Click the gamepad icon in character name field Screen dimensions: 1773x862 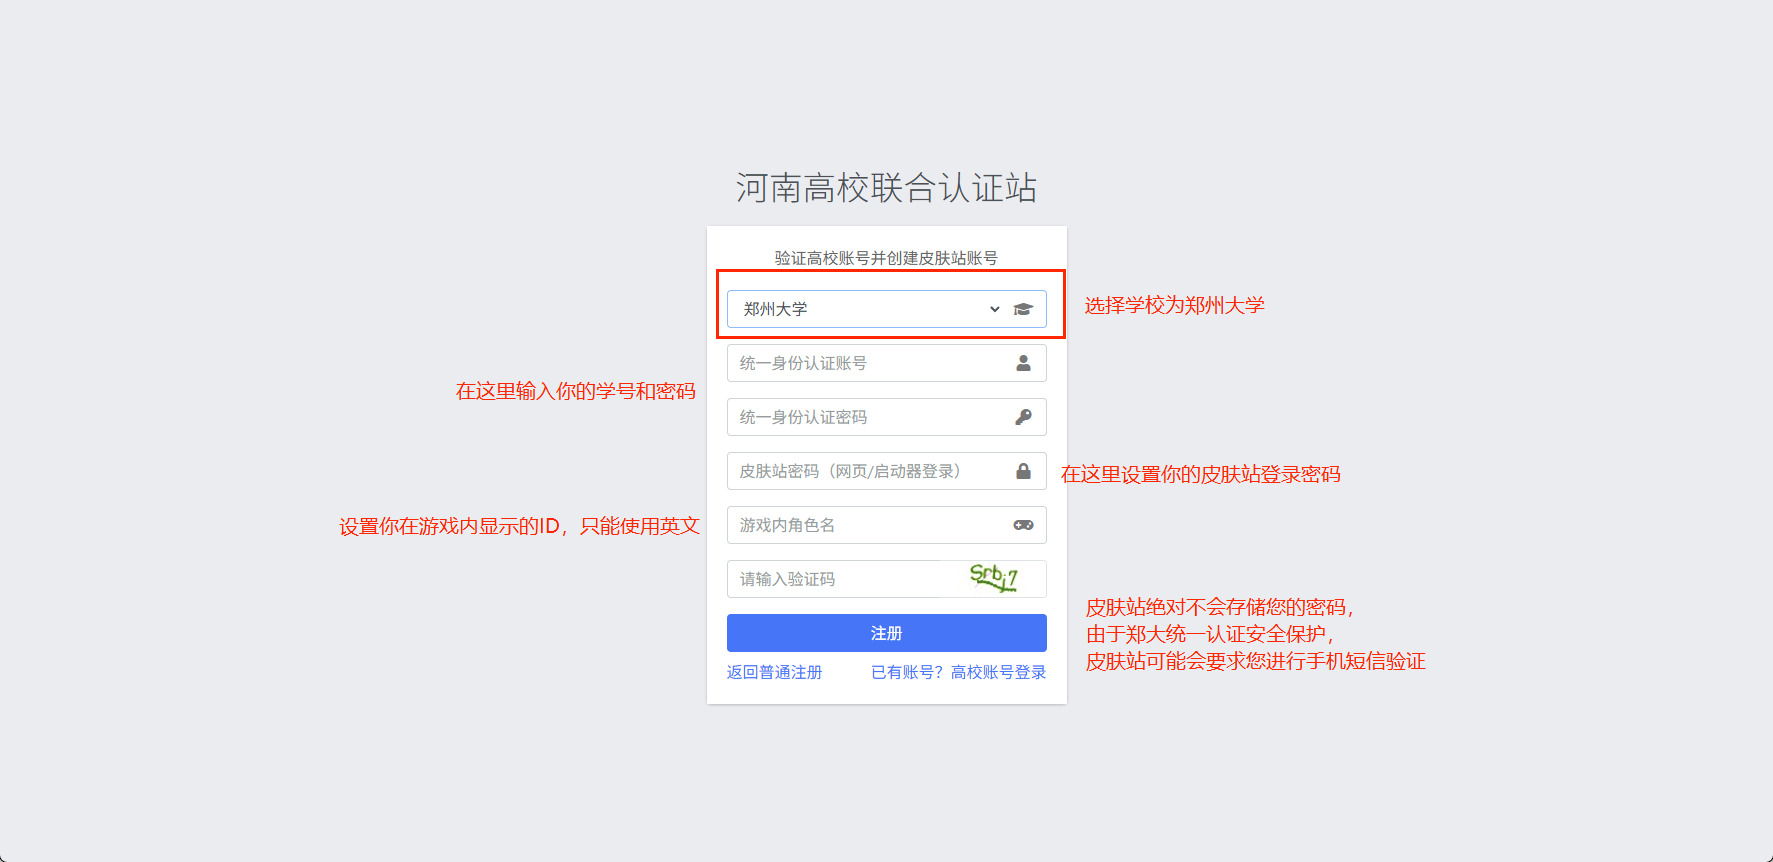pos(1023,525)
